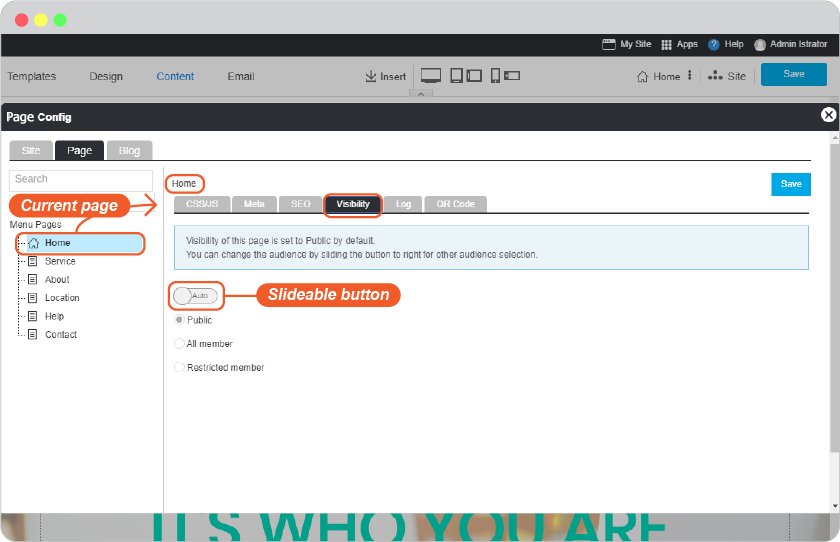Click the Home house icon in toolbar
Screen dimensions: 840x542
point(642,77)
